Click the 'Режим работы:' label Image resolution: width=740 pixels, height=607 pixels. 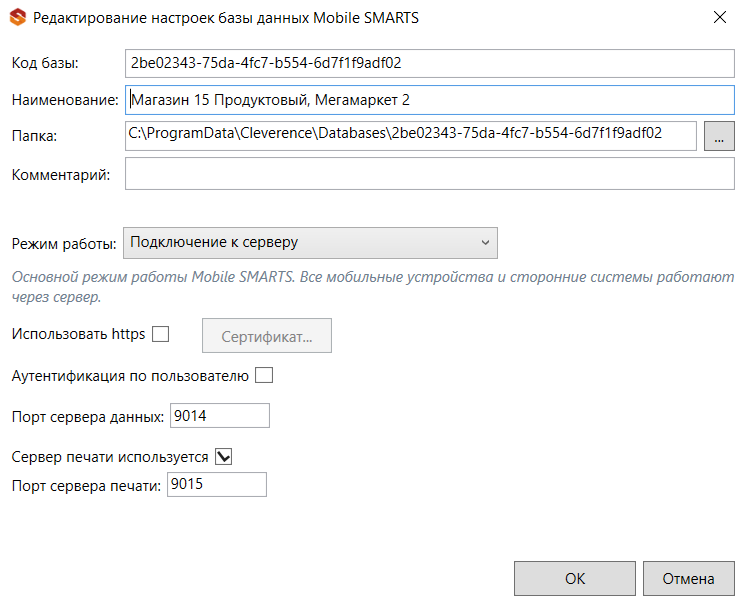pos(64,244)
